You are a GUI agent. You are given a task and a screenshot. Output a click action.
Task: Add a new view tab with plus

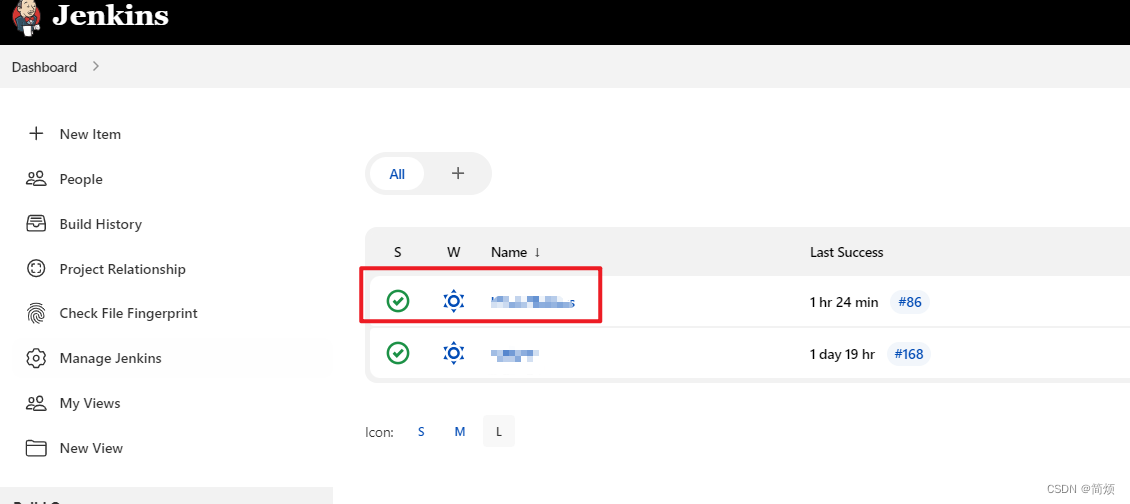(458, 173)
